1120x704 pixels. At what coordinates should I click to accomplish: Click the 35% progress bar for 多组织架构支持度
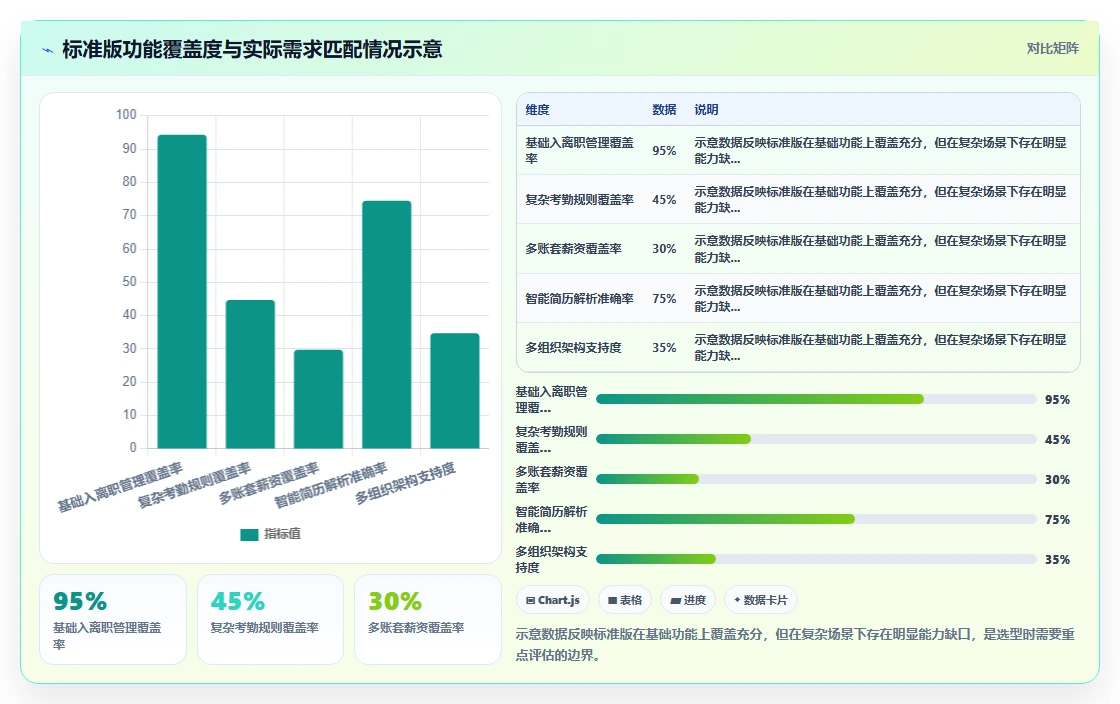tap(816, 559)
